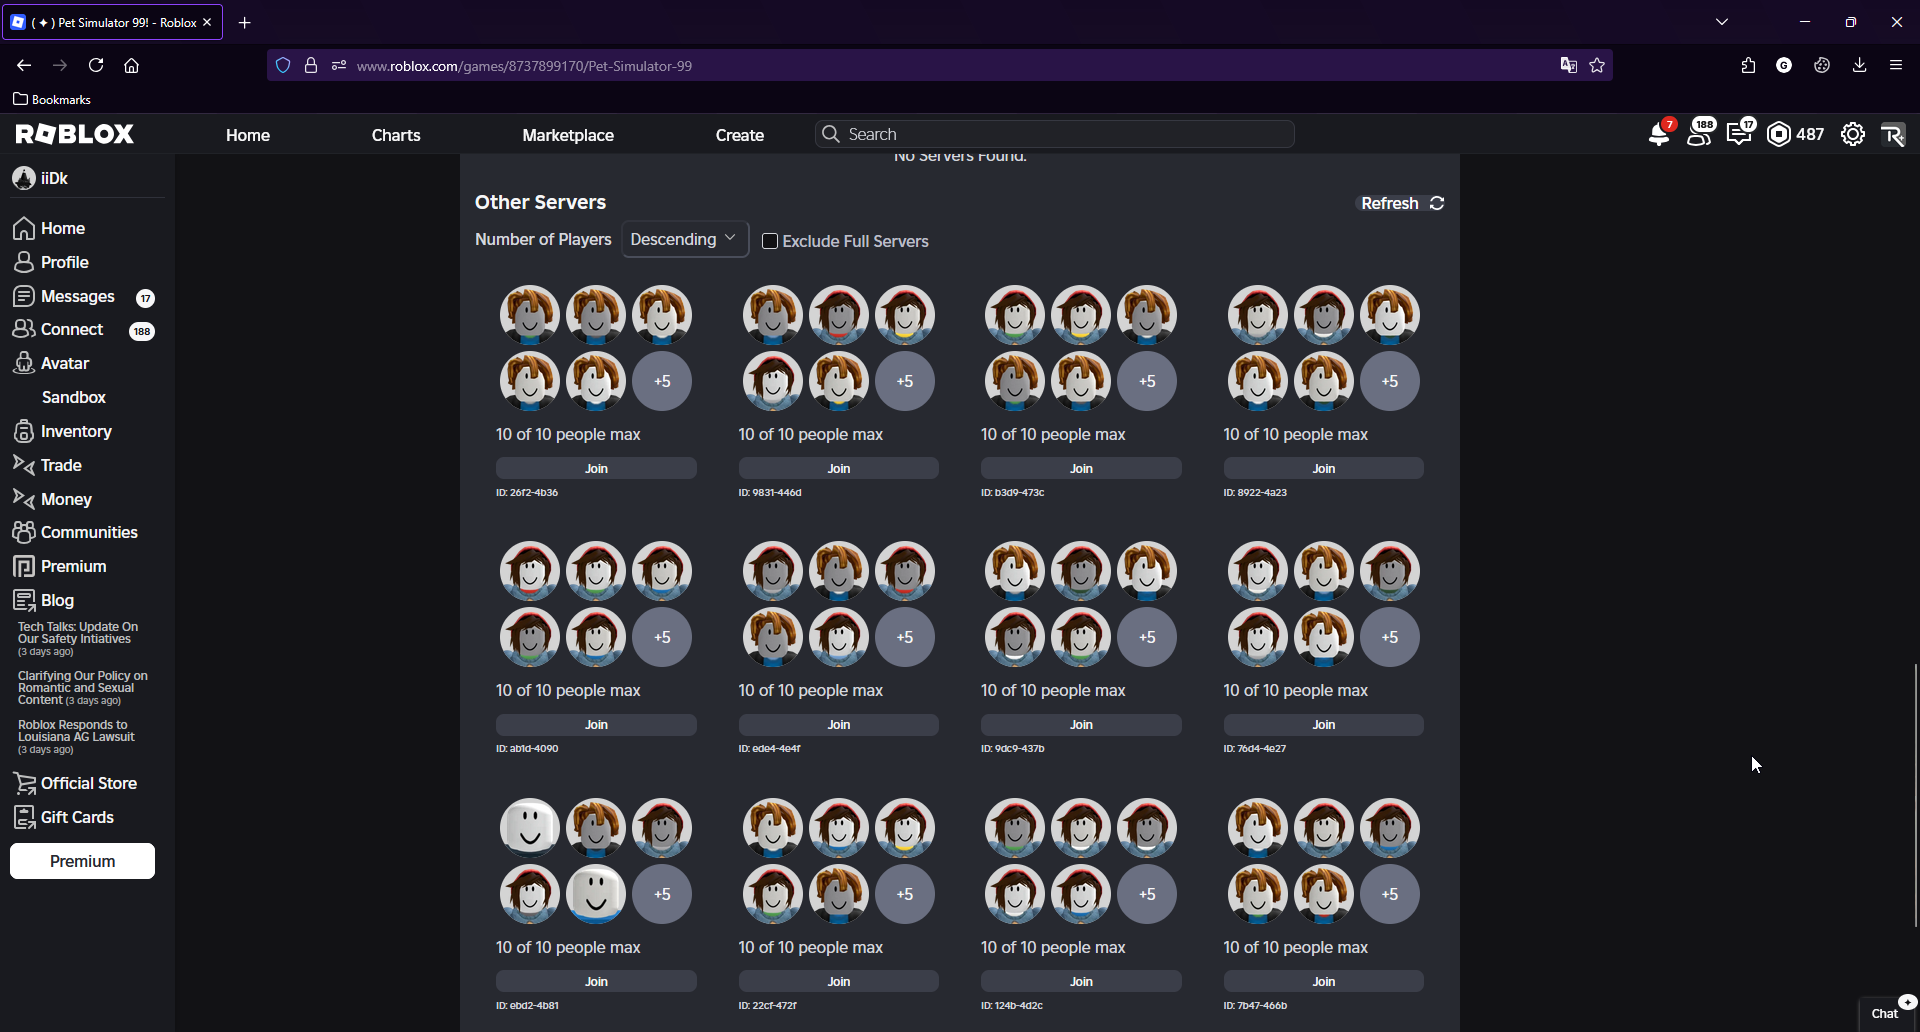Screen dimensions: 1920x1032
Task: Open Inventory in the sidebar
Action: click(62, 431)
